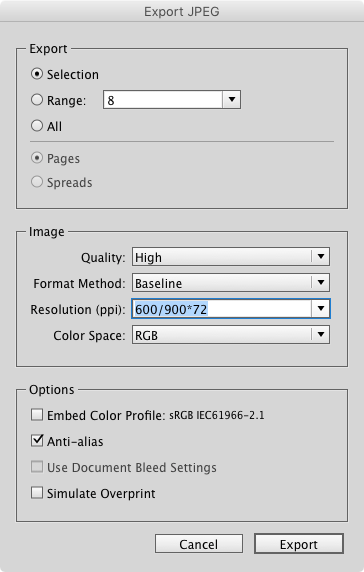Image resolution: width=364 pixels, height=572 pixels.
Task: Enable the Embed Color Profile checkbox
Action: coord(37,415)
